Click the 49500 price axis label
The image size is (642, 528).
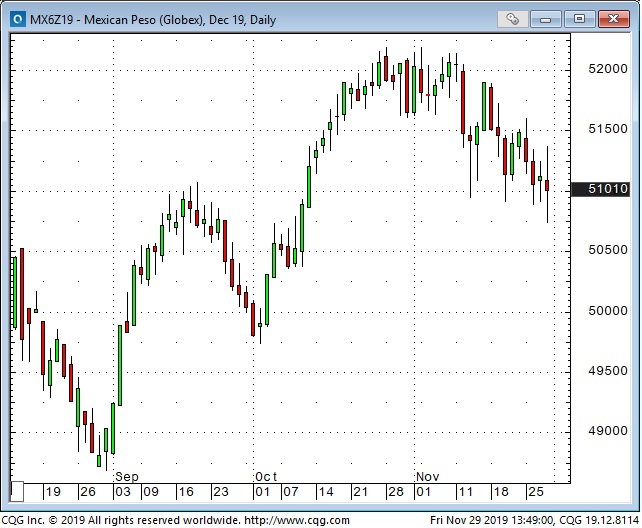point(608,371)
